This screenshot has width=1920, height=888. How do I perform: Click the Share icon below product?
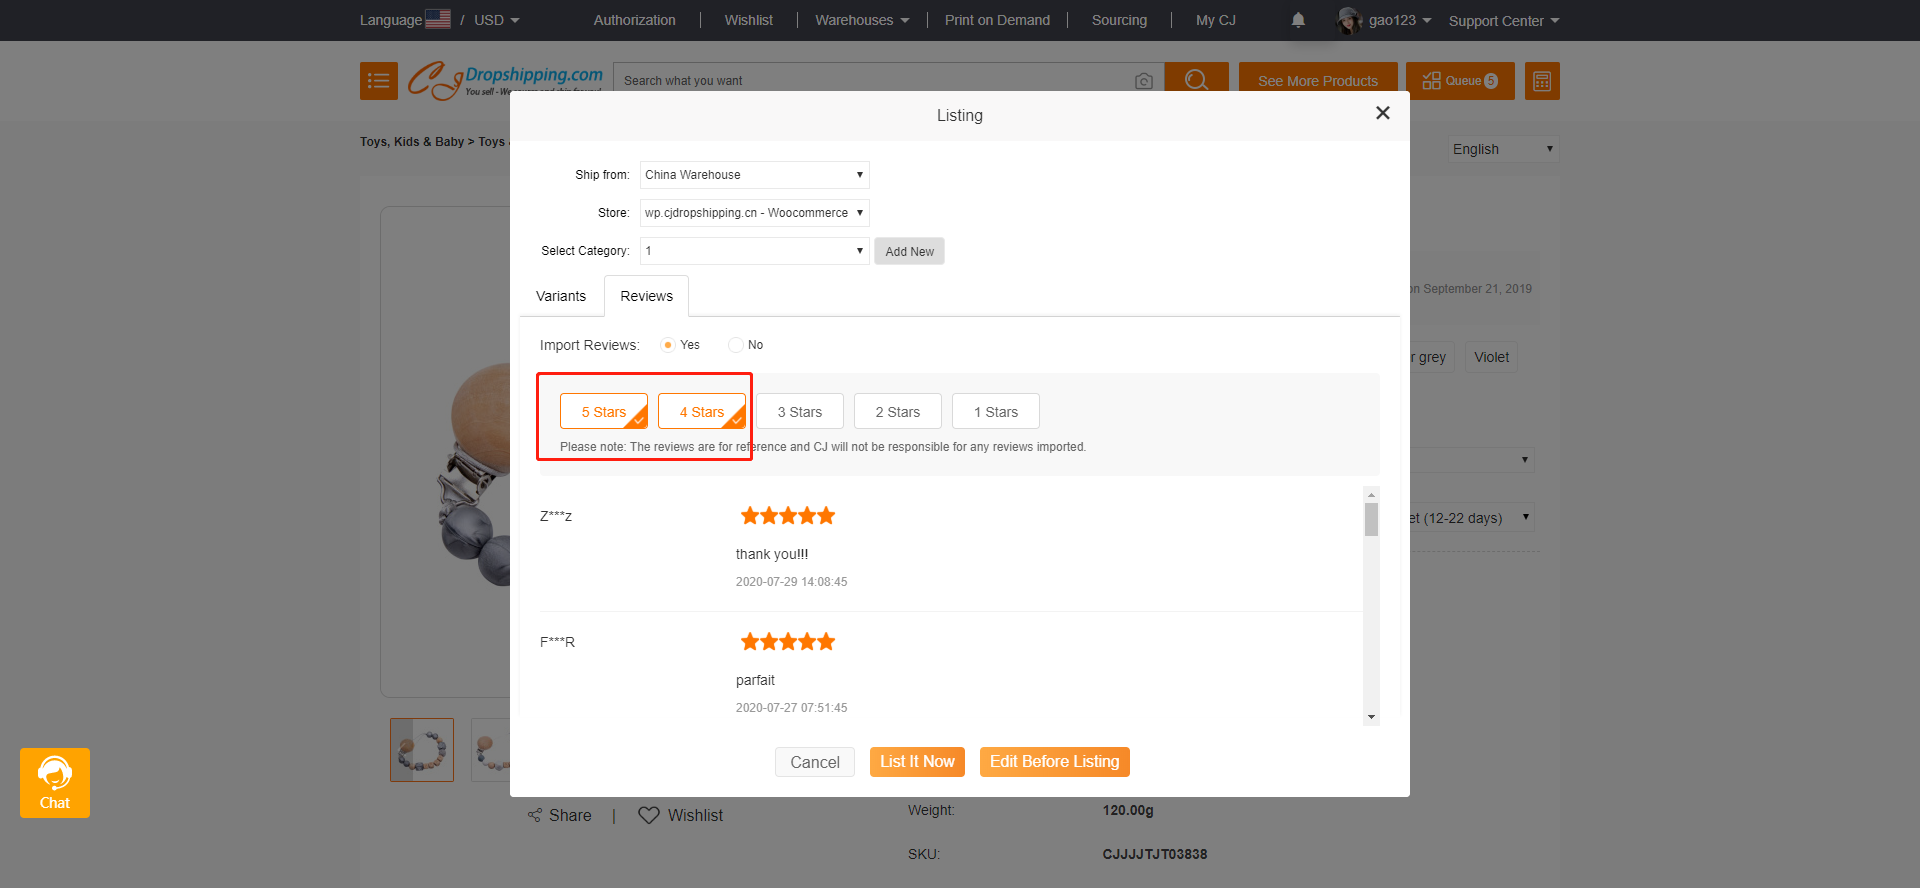click(535, 815)
